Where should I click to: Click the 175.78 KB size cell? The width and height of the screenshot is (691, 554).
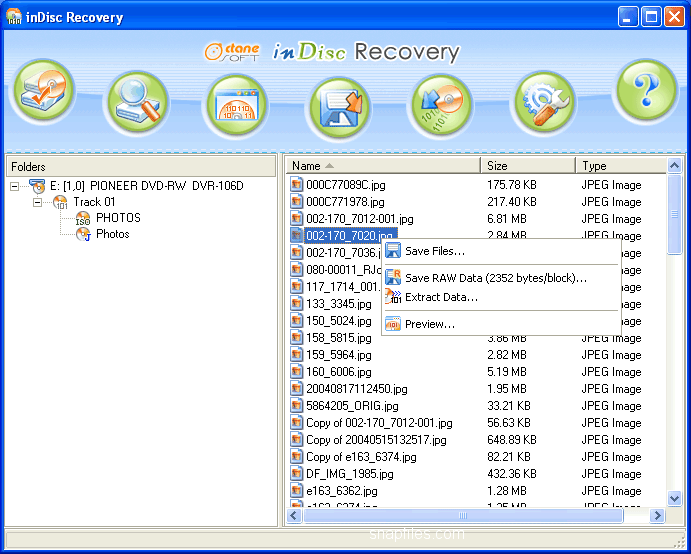(x=512, y=185)
